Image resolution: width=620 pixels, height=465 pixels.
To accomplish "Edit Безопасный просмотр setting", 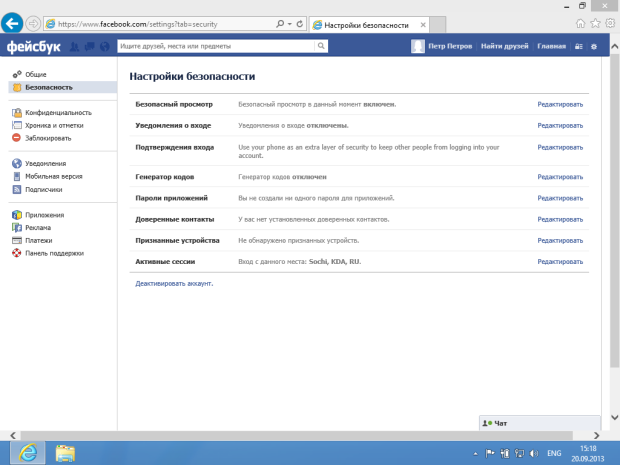I will 560,104.
